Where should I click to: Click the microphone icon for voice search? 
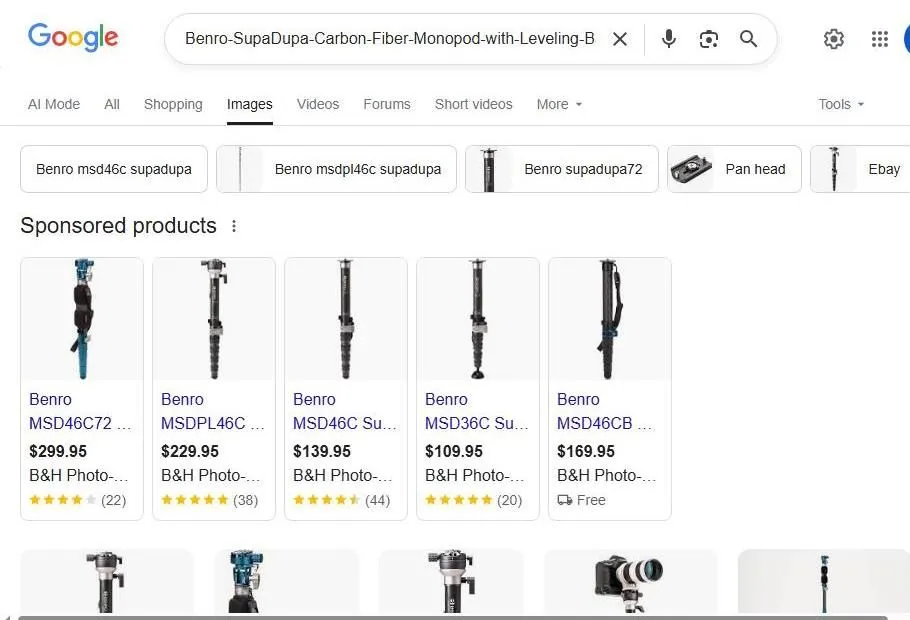click(x=668, y=39)
